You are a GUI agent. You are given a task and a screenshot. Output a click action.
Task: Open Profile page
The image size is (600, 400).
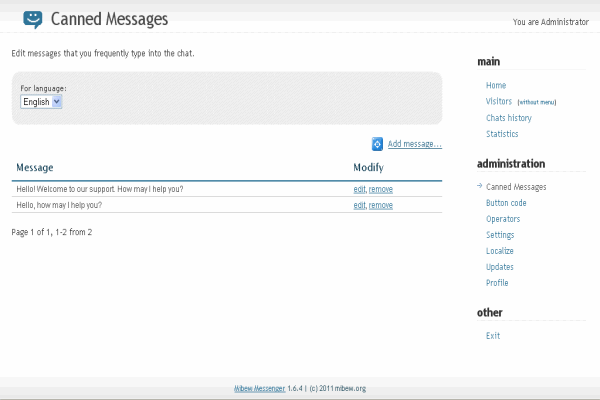497,283
